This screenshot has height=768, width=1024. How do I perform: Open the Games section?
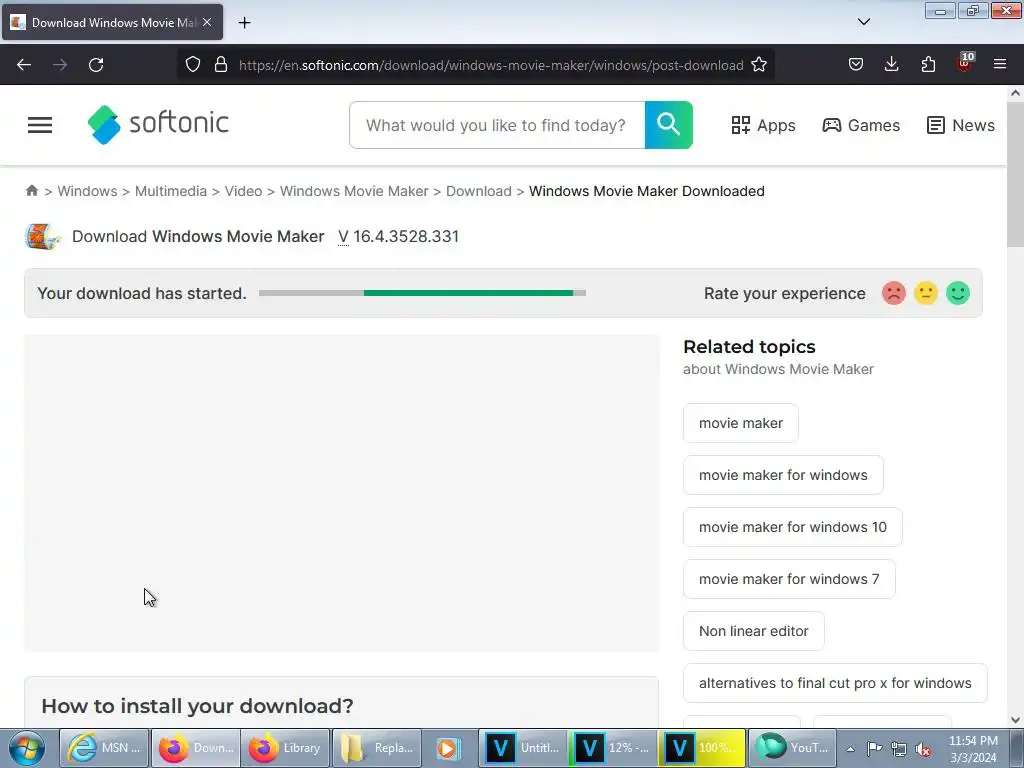pos(861,125)
